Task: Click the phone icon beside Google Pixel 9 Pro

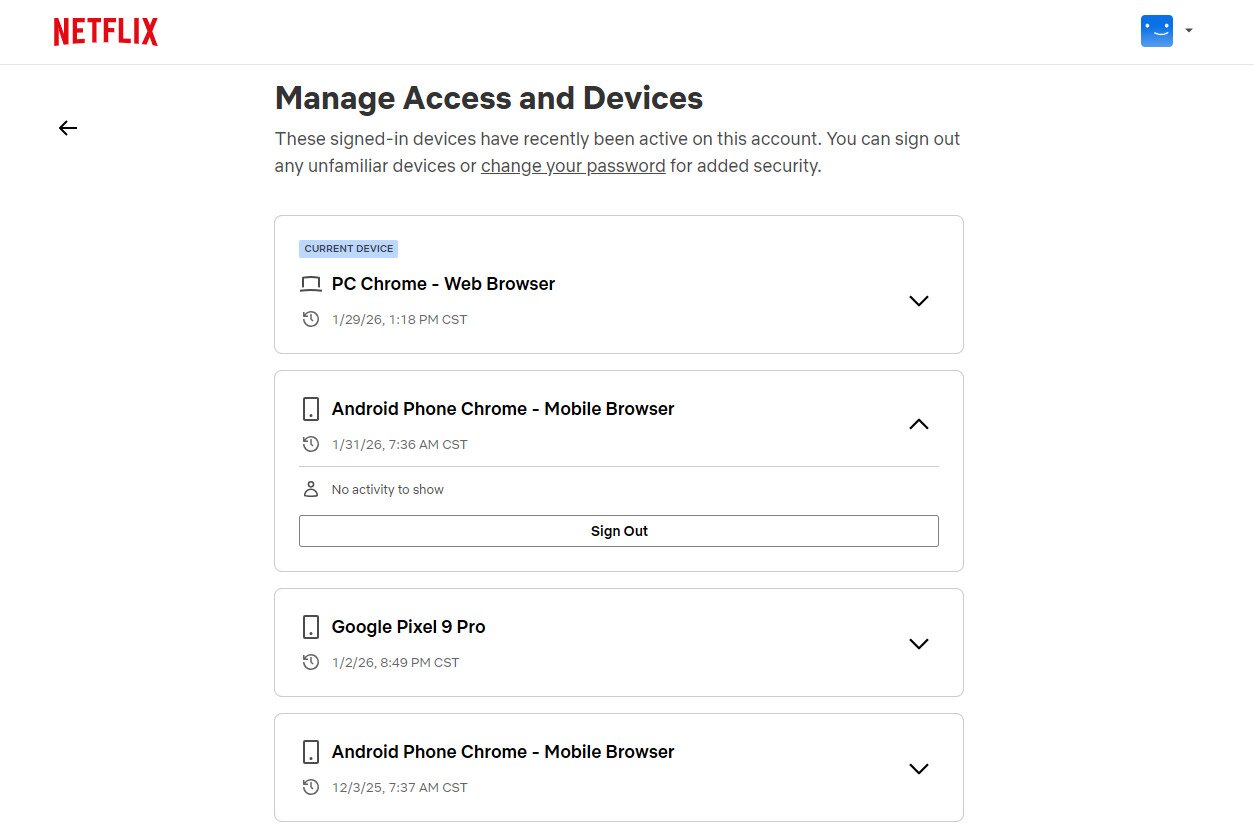Action: [311, 627]
